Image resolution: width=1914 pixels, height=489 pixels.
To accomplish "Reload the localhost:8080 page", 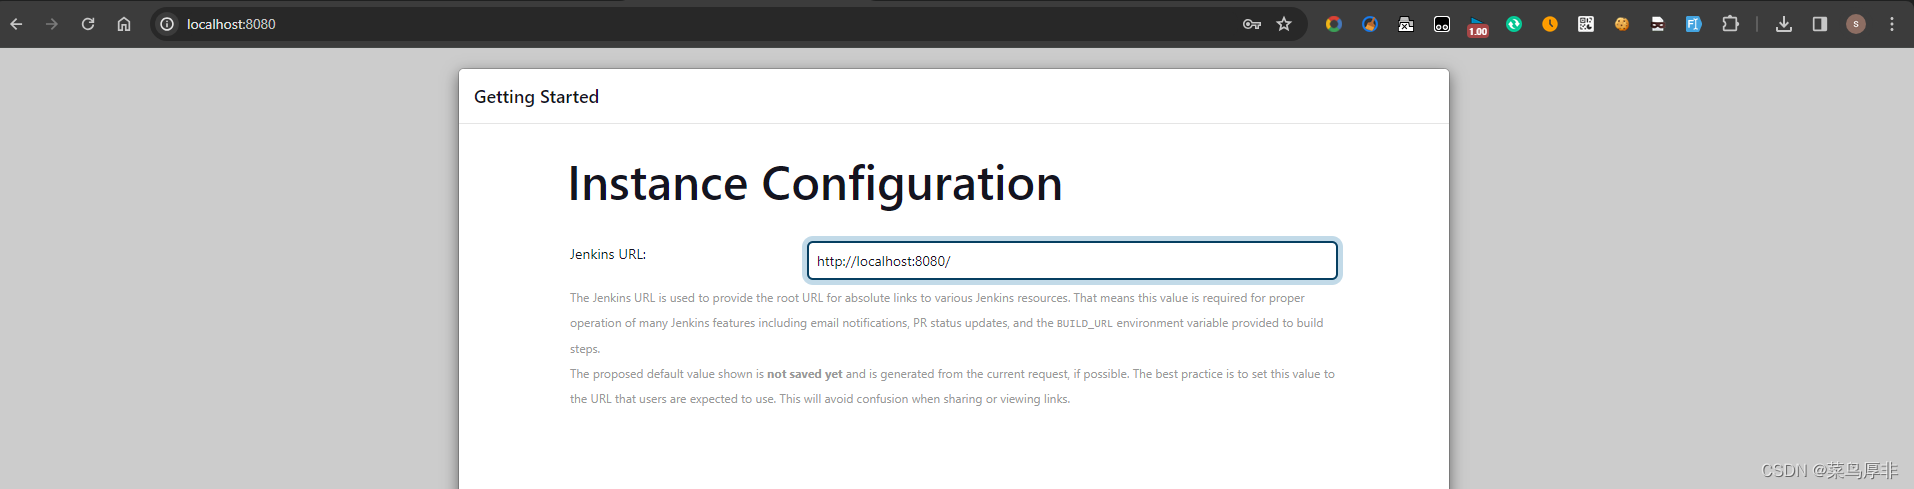I will (x=88, y=24).
